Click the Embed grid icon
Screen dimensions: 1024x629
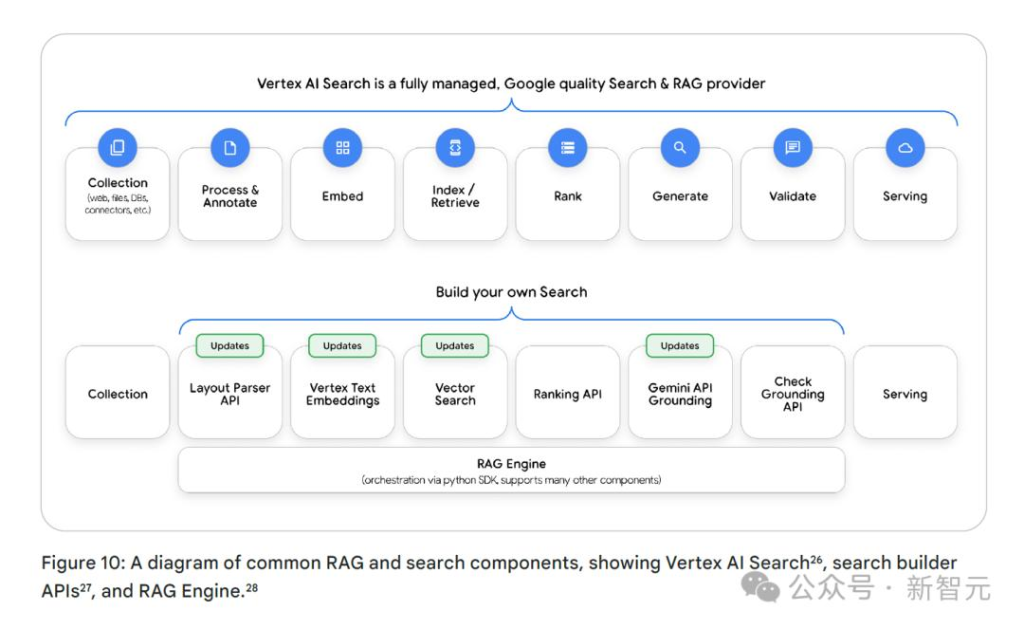pos(342,148)
